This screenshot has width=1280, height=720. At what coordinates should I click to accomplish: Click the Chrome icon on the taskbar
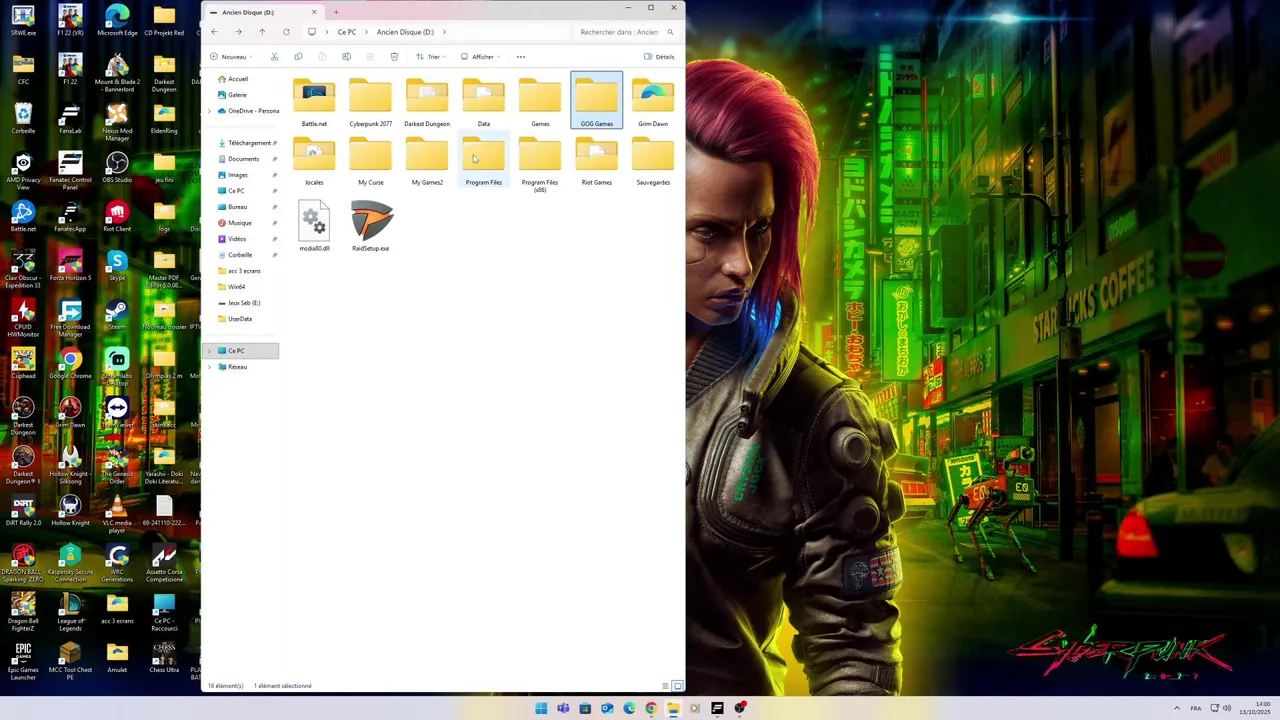pyautogui.click(x=651, y=708)
